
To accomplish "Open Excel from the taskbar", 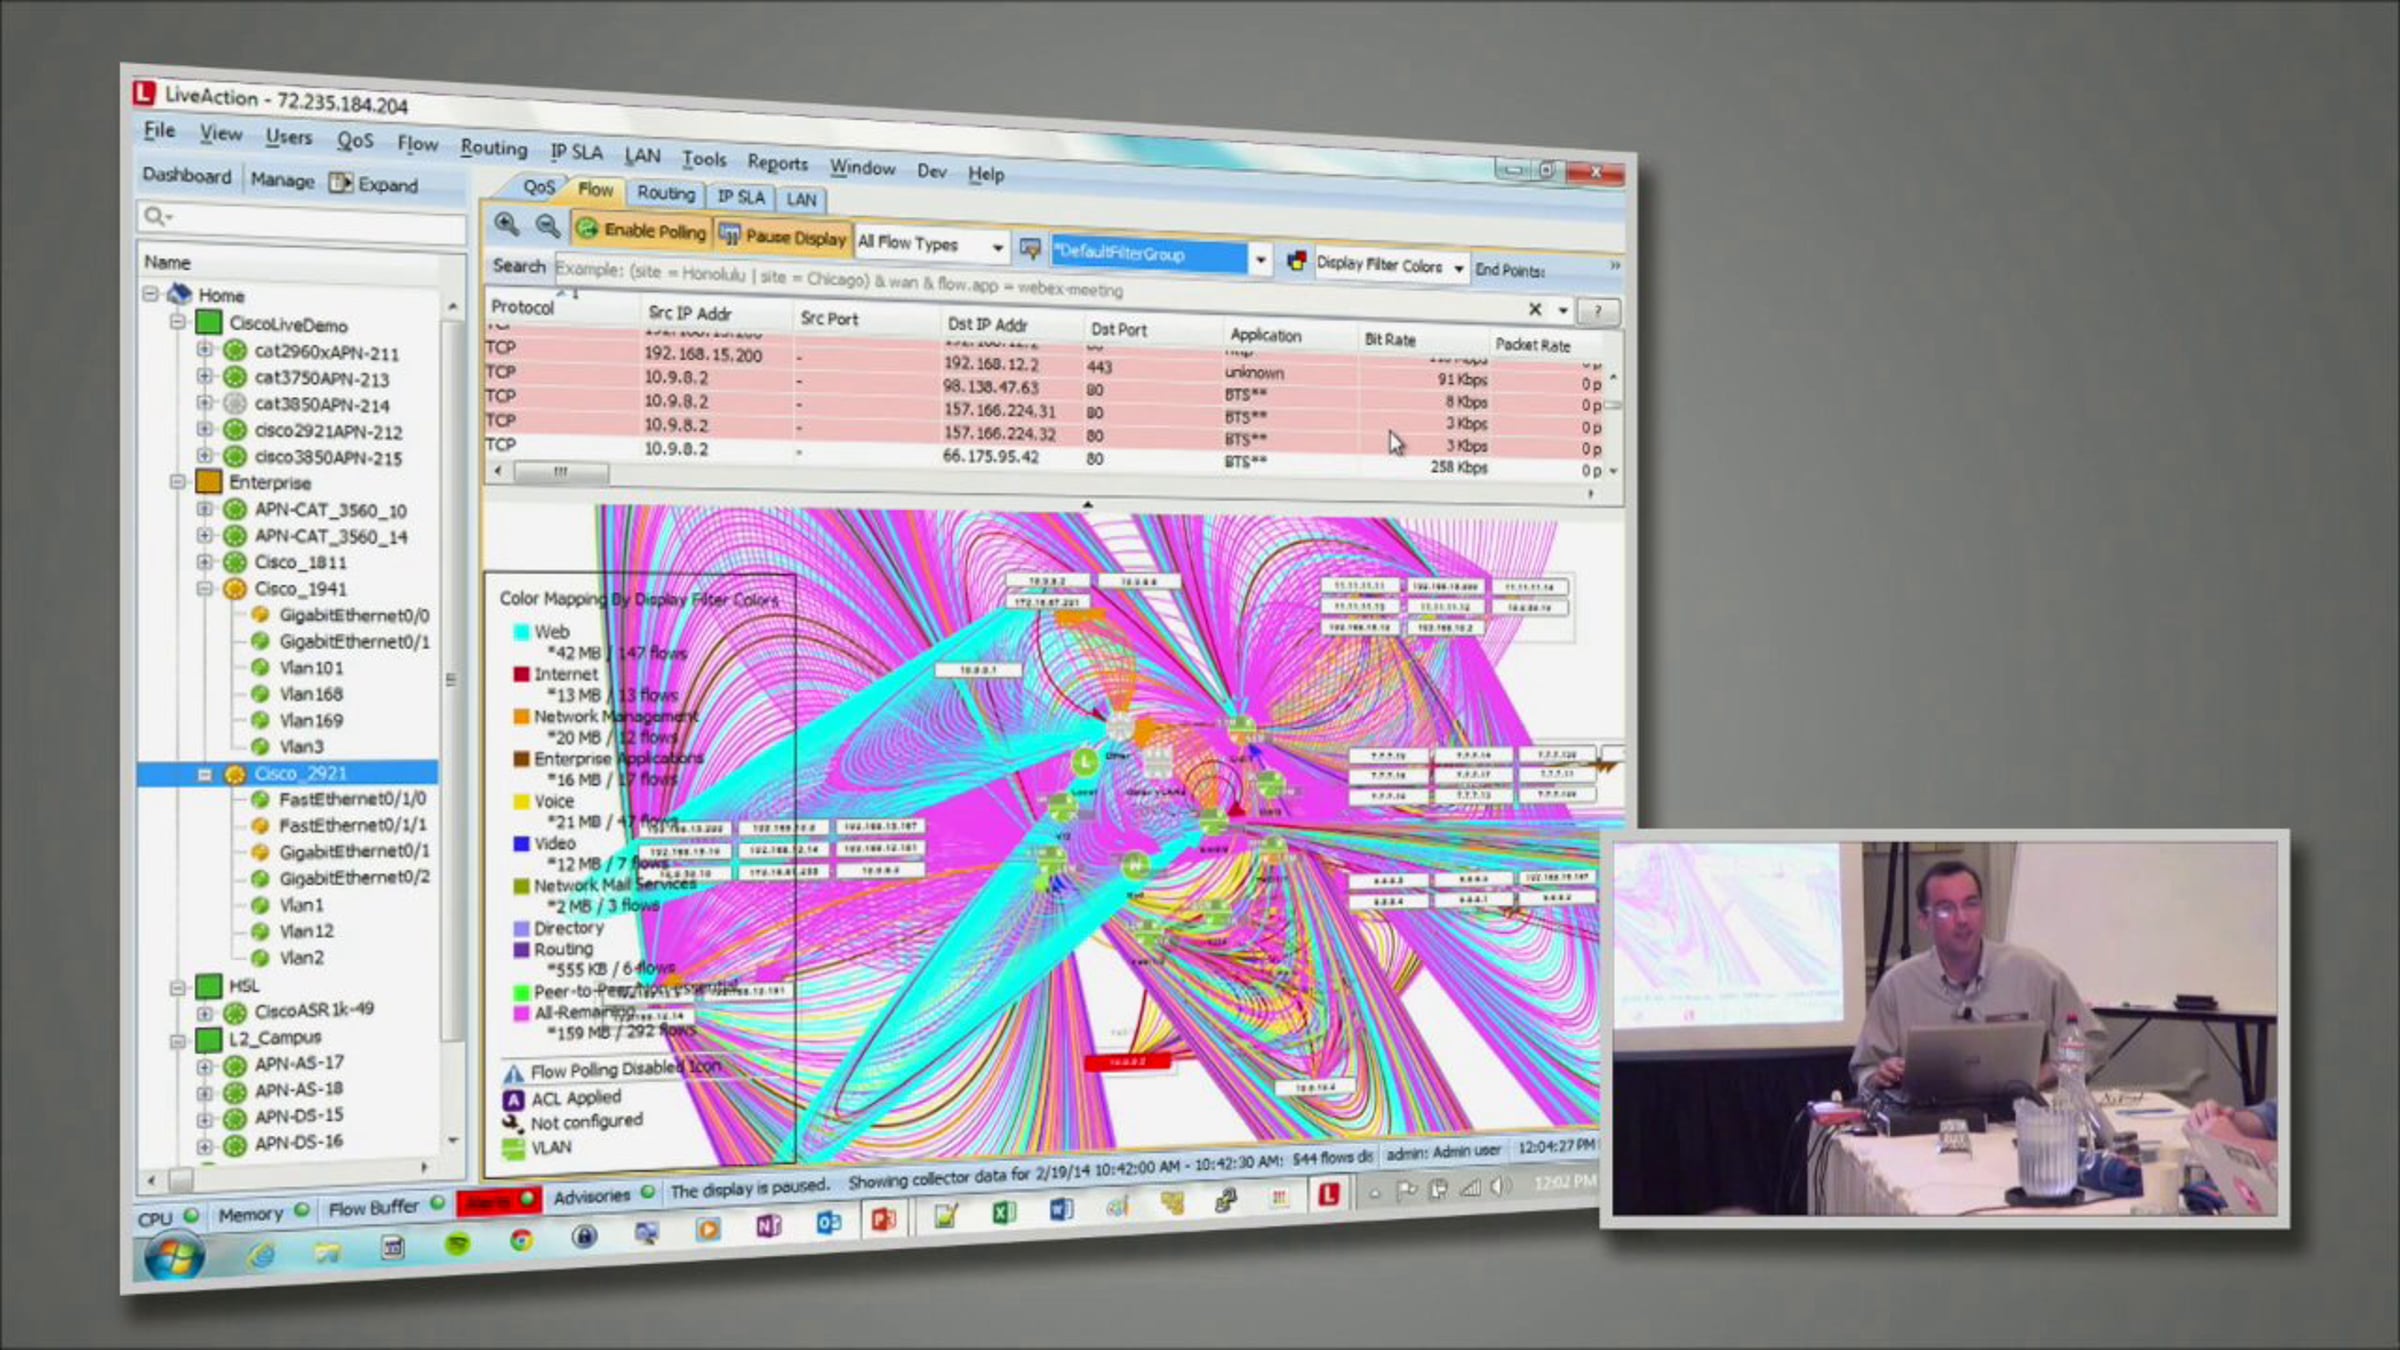I will click(x=1004, y=1212).
